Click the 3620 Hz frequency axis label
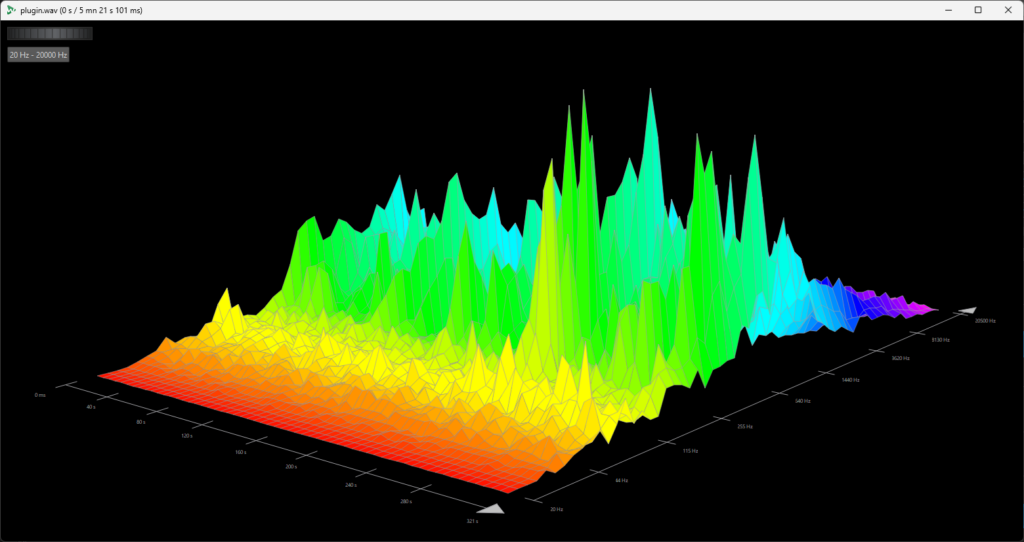Viewport: 1024px width, 542px height. (901, 357)
